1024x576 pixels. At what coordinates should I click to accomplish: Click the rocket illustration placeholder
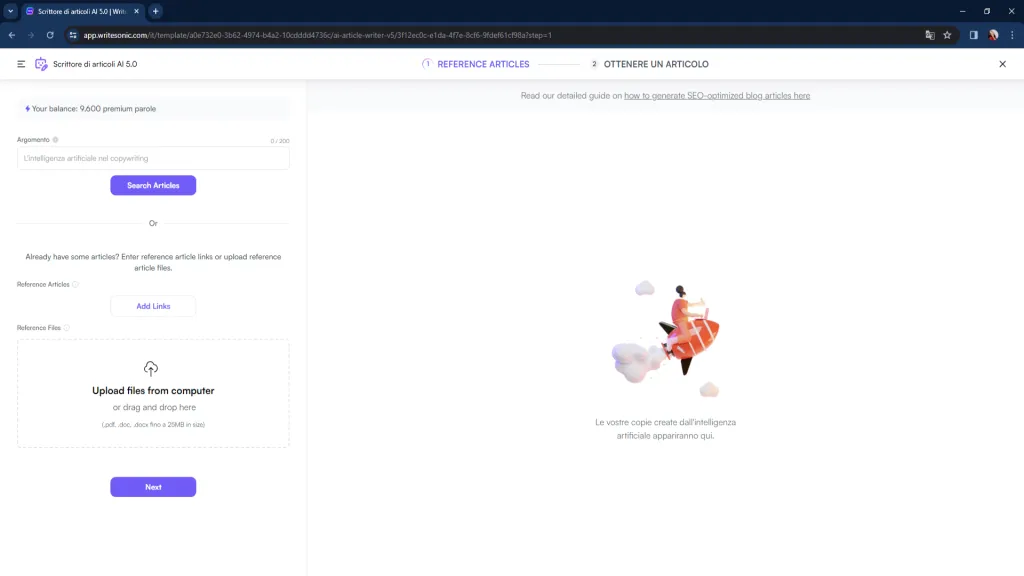[x=665, y=338]
